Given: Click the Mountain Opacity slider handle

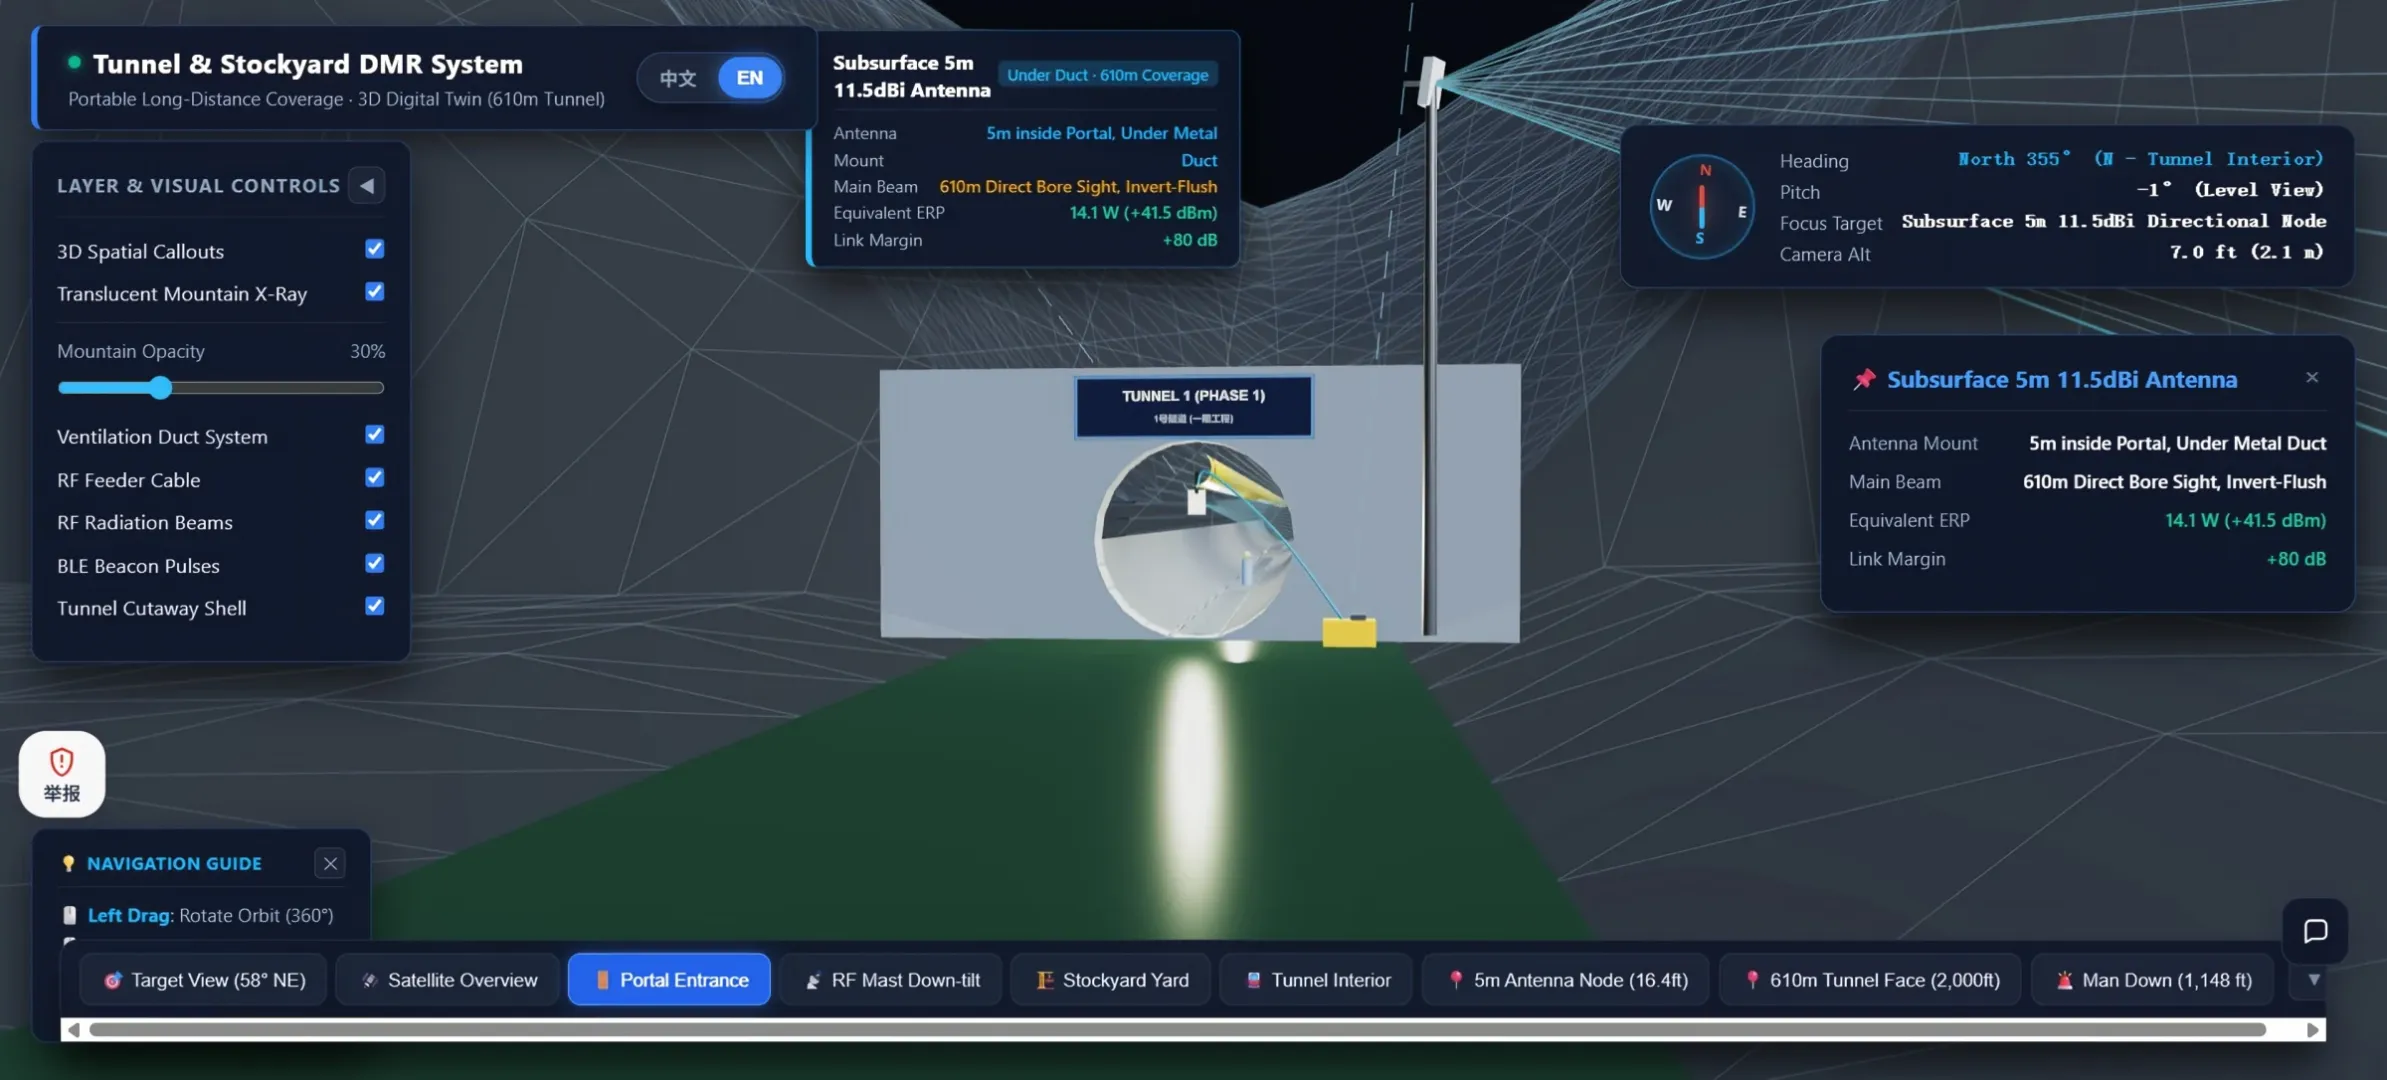Looking at the screenshot, I should click(161, 388).
